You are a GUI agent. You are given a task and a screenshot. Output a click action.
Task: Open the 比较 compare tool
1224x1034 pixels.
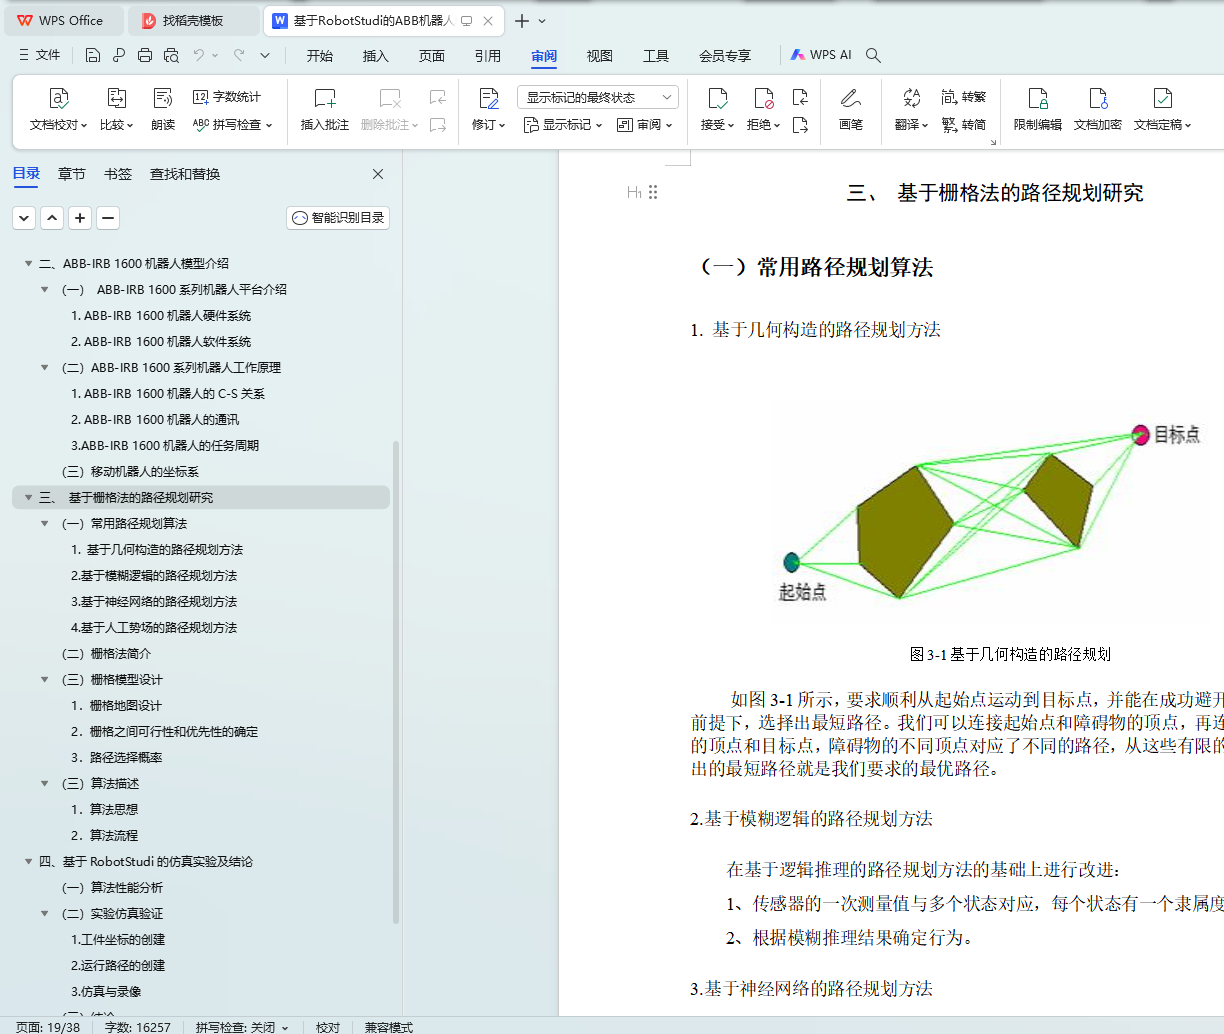(116, 110)
